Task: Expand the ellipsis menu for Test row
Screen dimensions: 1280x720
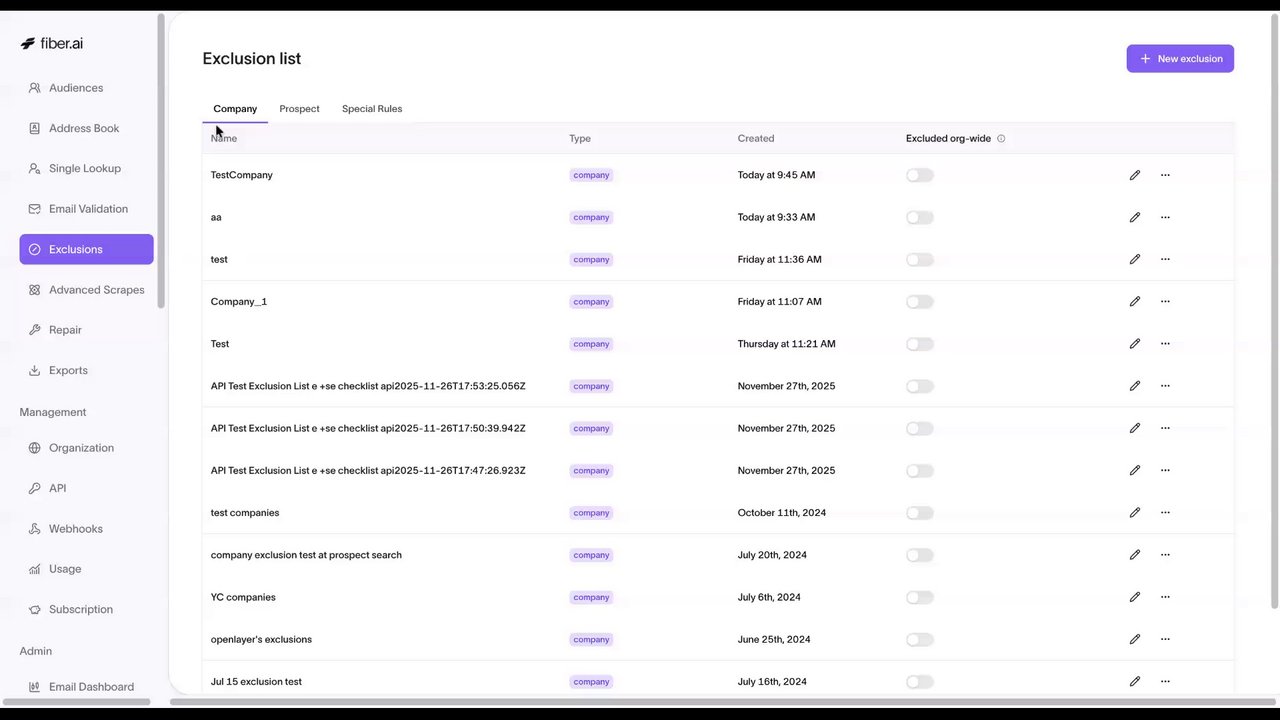Action: tap(1165, 344)
